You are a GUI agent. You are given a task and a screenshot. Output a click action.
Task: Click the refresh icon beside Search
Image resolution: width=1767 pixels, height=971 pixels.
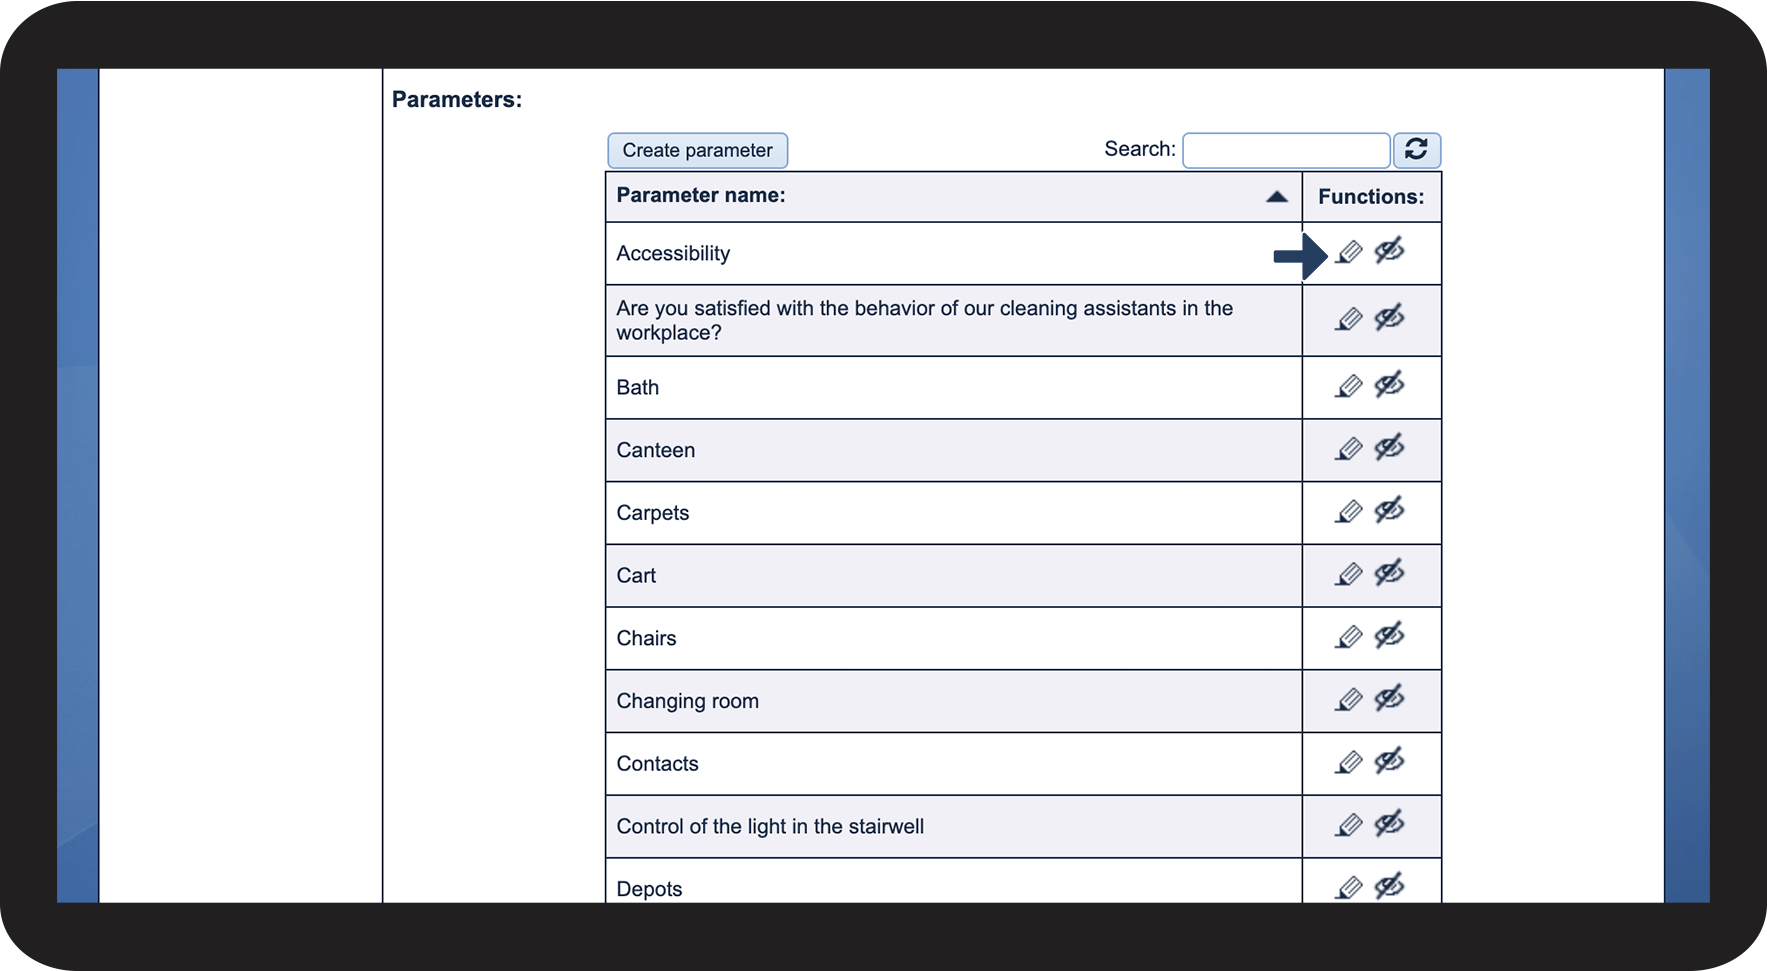pyautogui.click(x=1416, y=150)
